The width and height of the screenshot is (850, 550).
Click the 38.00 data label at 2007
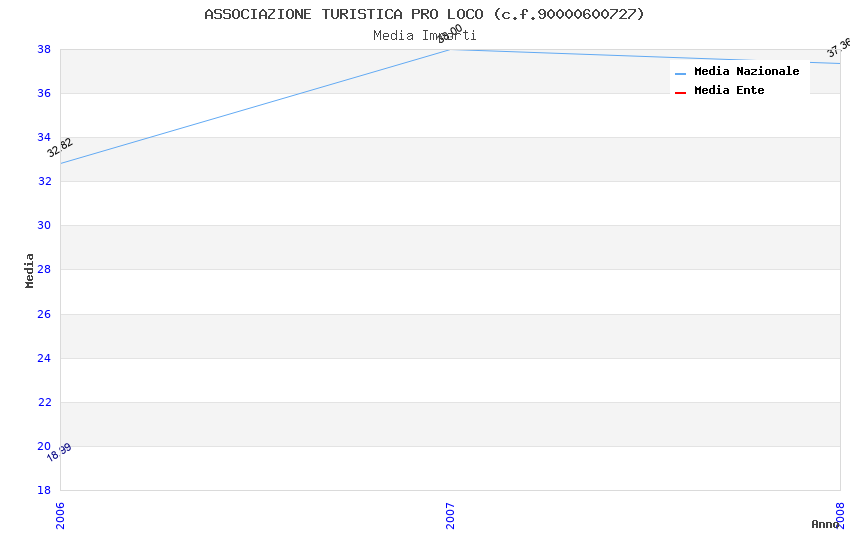coord(450,34)
